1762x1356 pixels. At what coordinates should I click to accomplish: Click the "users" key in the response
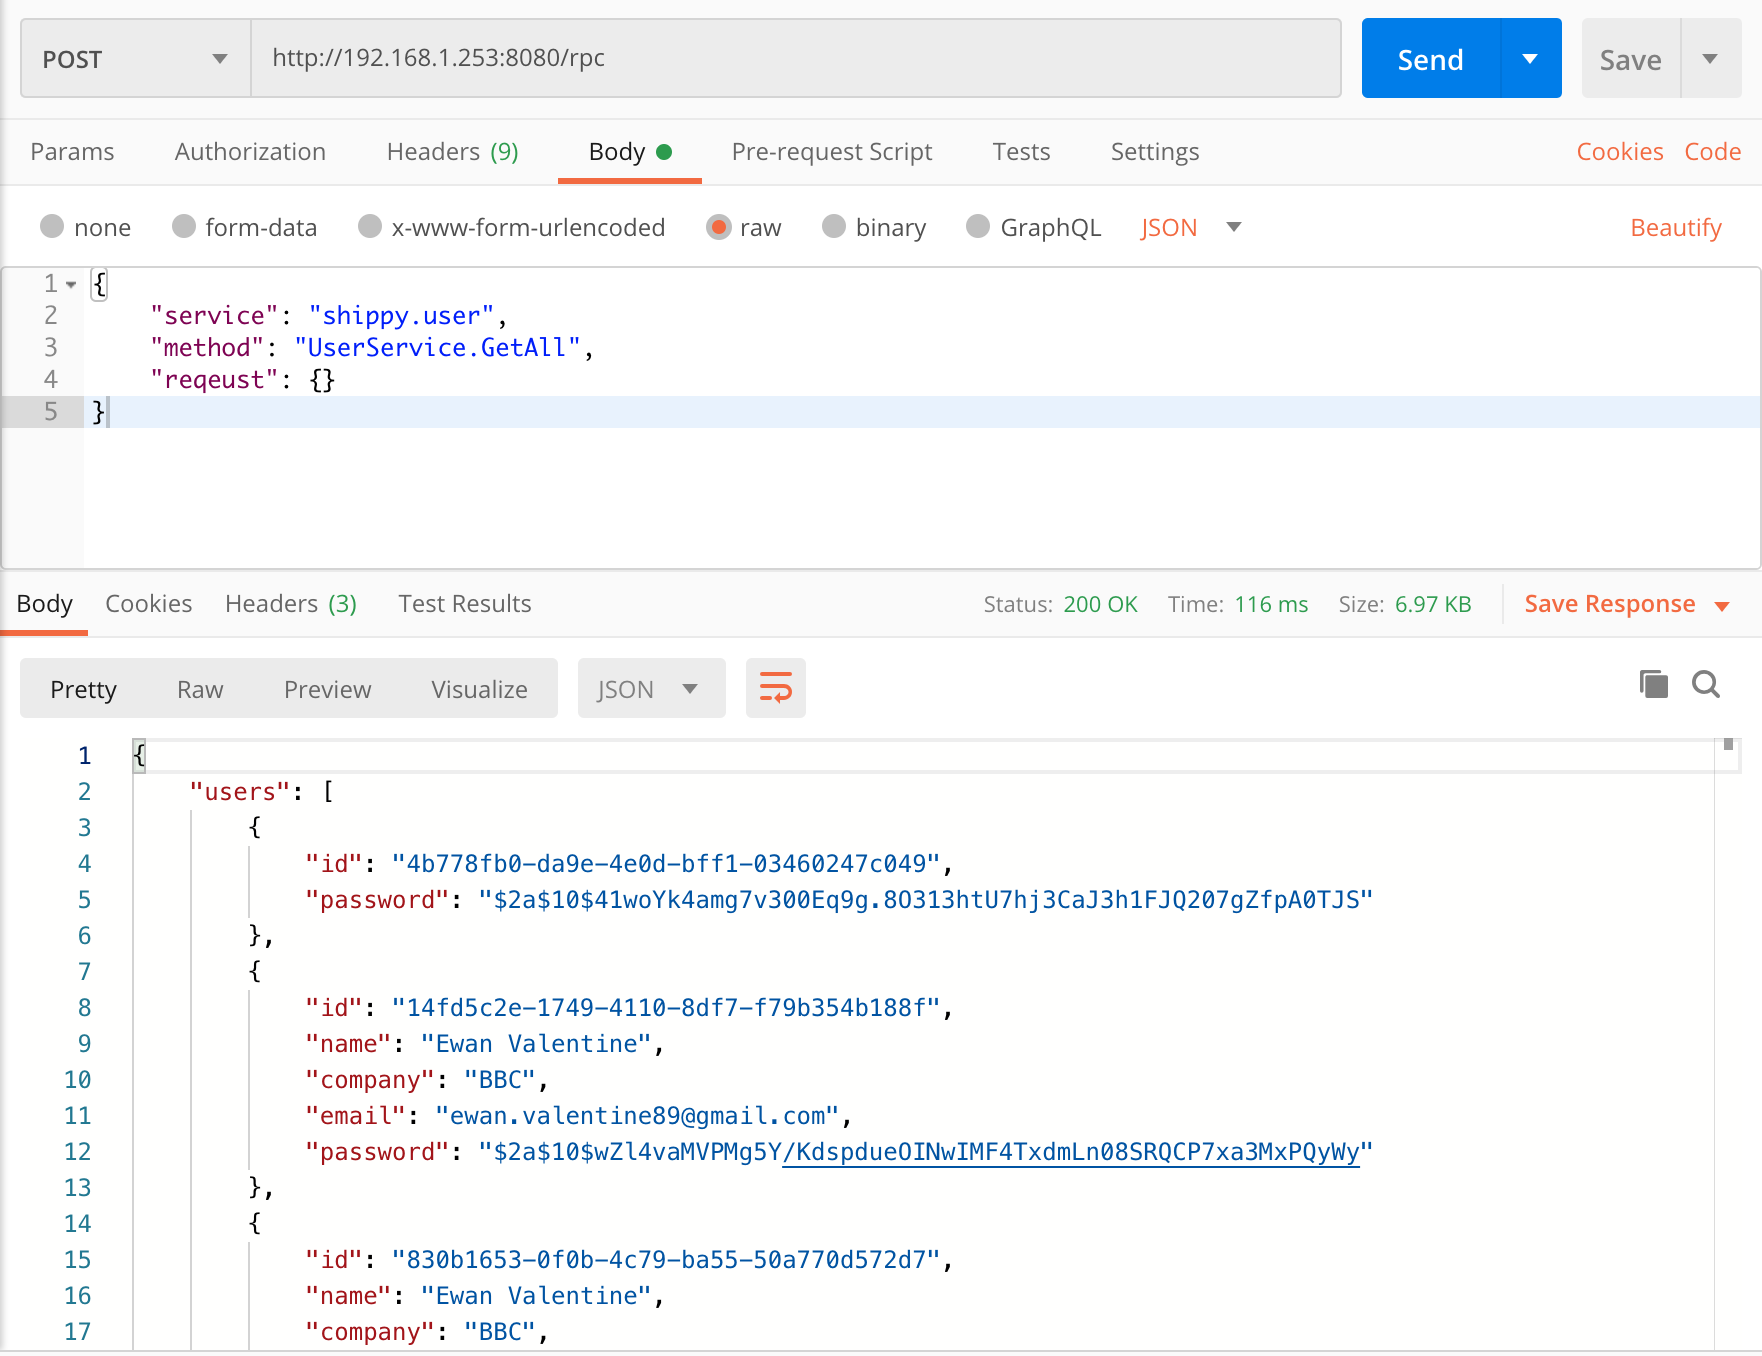coord(240,792)
